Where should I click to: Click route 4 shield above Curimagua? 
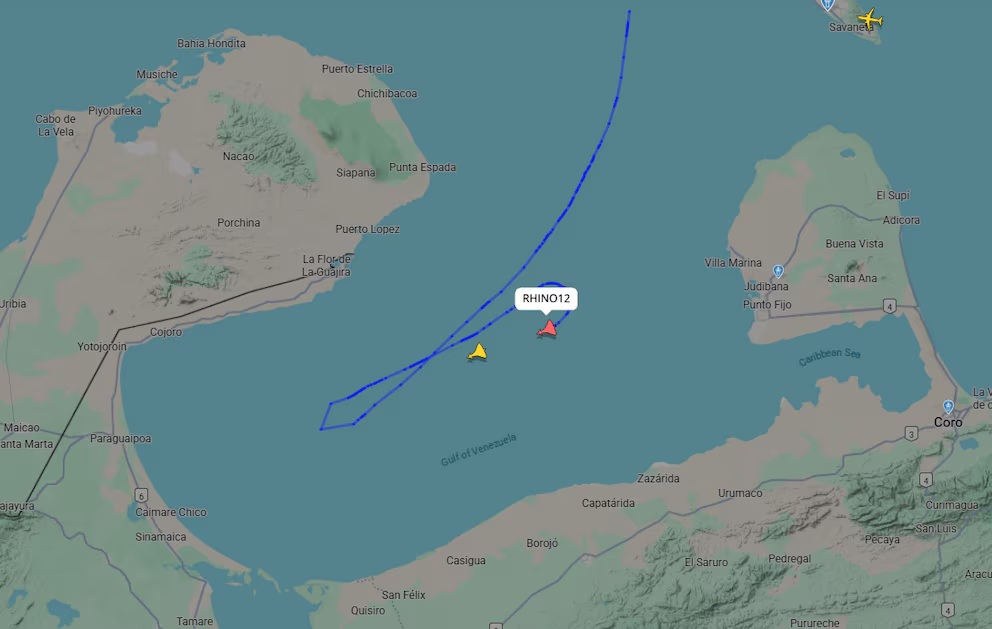coord(926,480)
